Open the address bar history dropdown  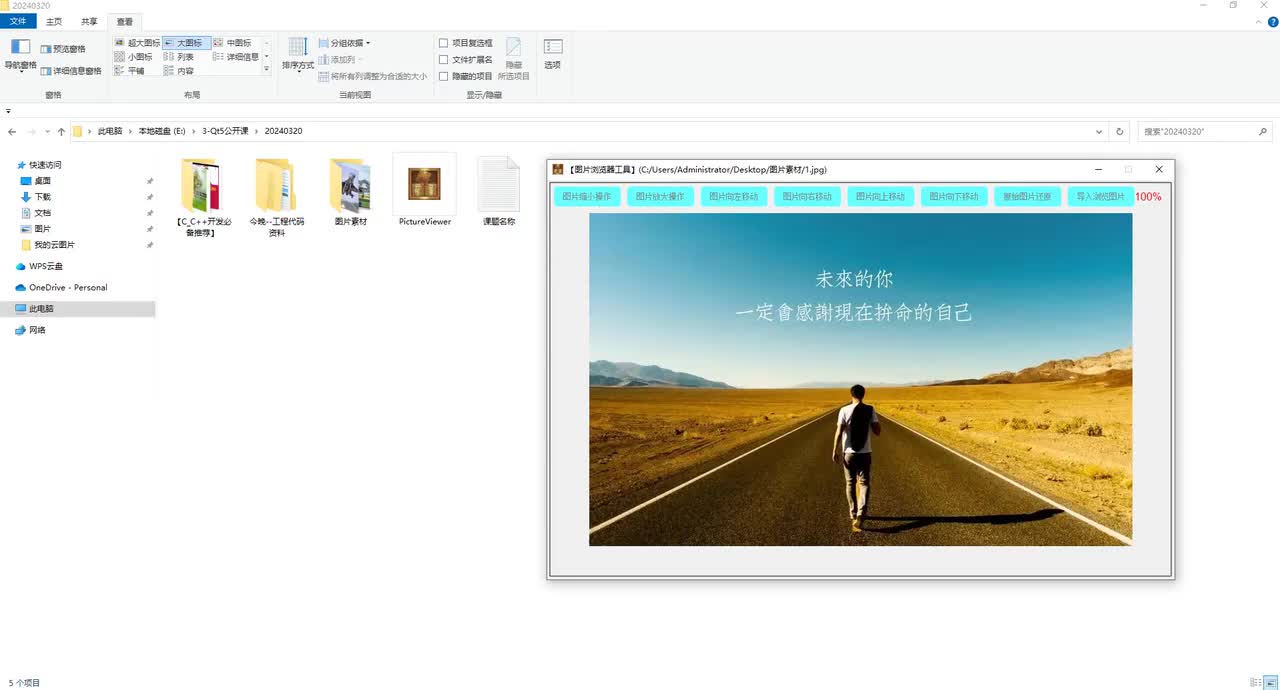pyautogui.click(x=1099, y=131)
